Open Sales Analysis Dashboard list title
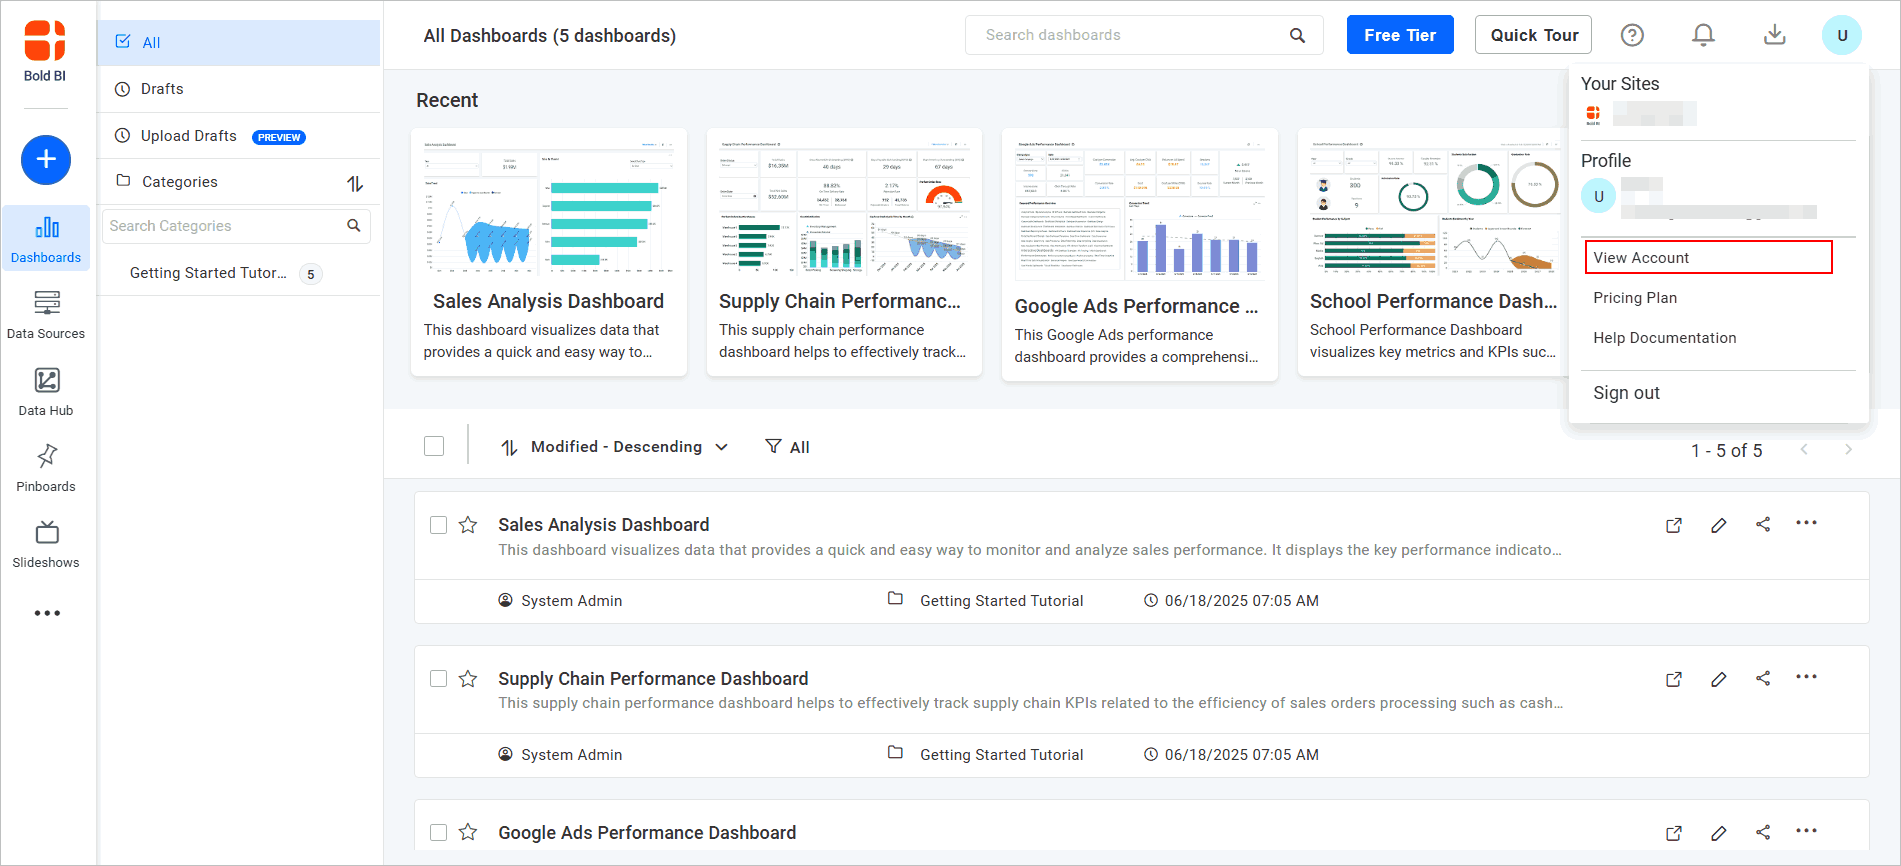Image resolution: width=1901 pixels, height=866 pixels. [x=603, y=525]
